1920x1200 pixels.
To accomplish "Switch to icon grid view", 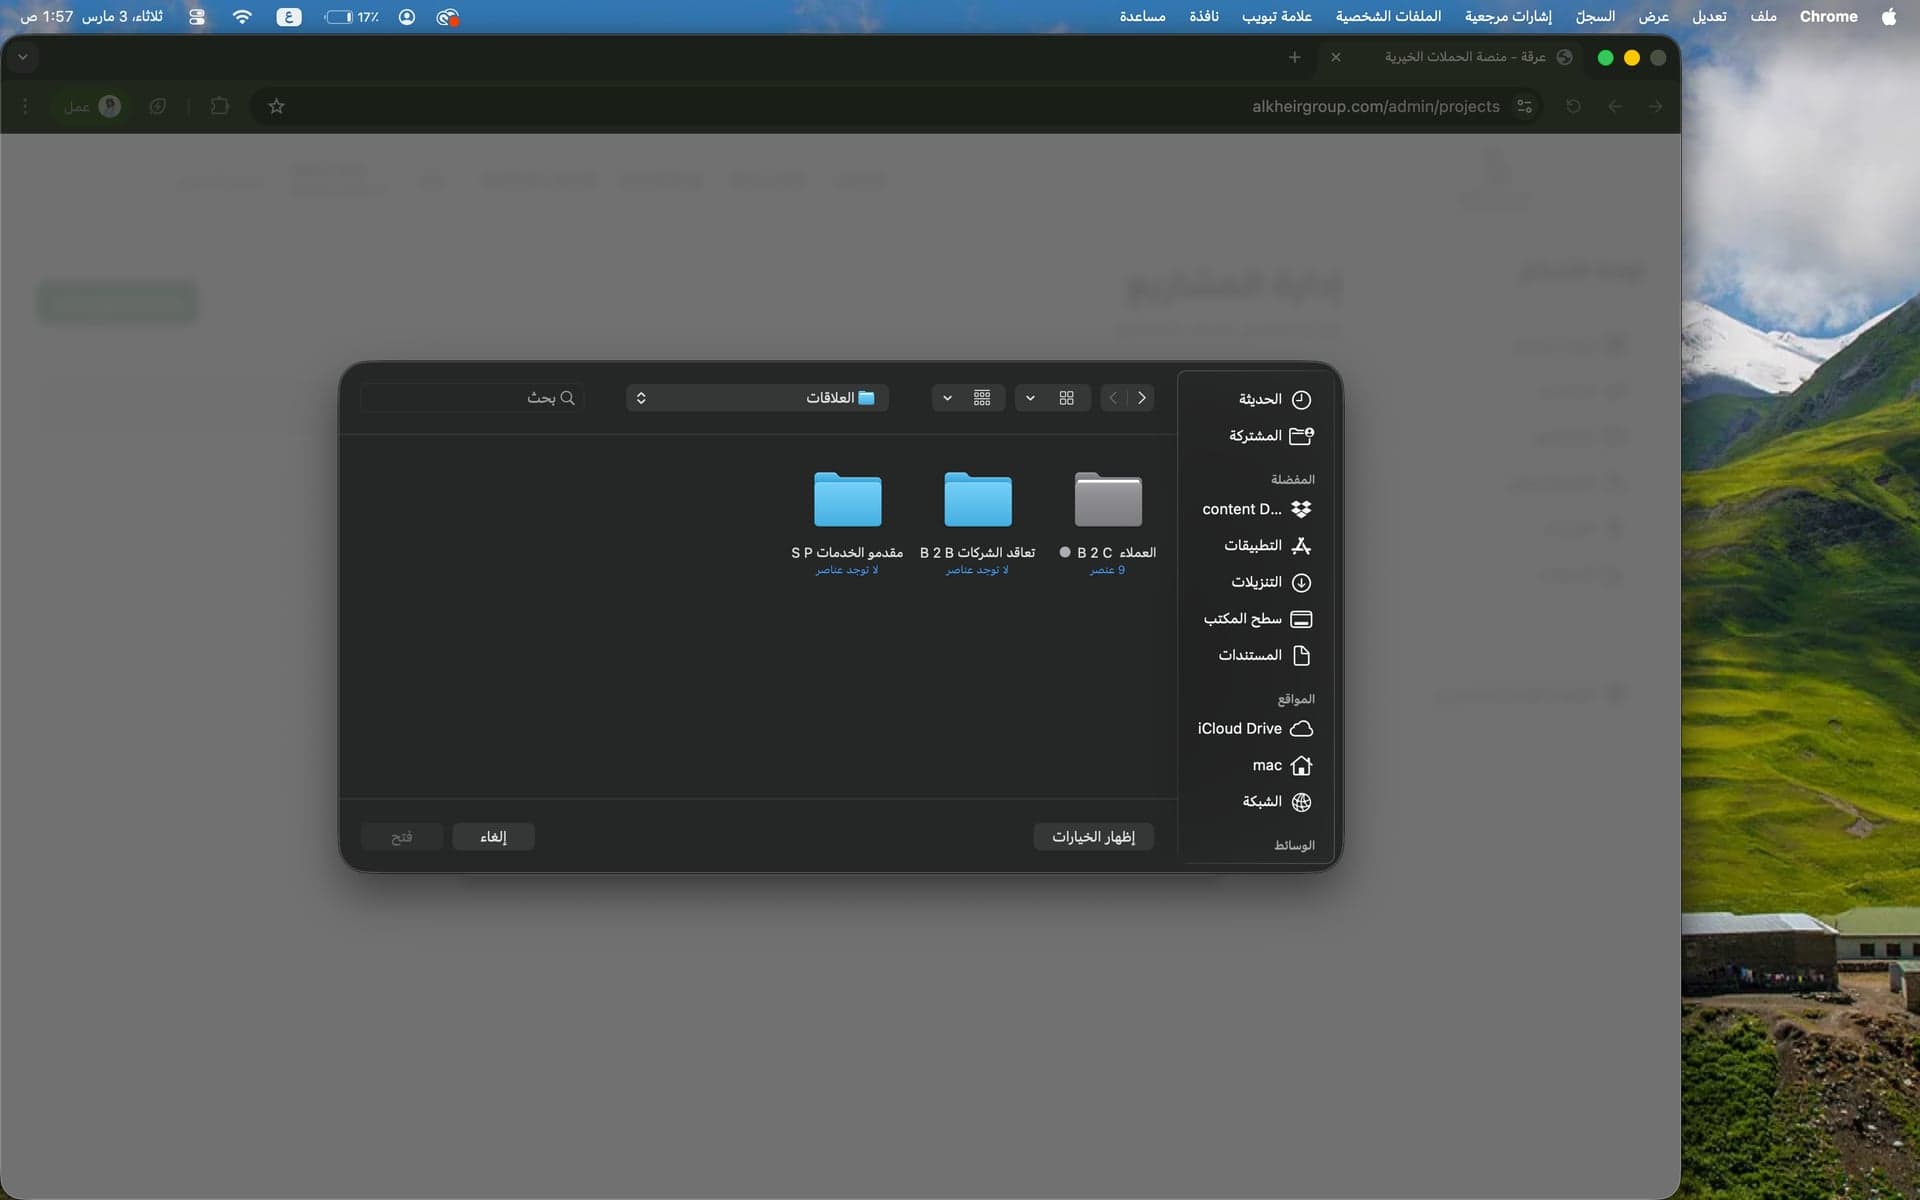I will (1066, 398).
